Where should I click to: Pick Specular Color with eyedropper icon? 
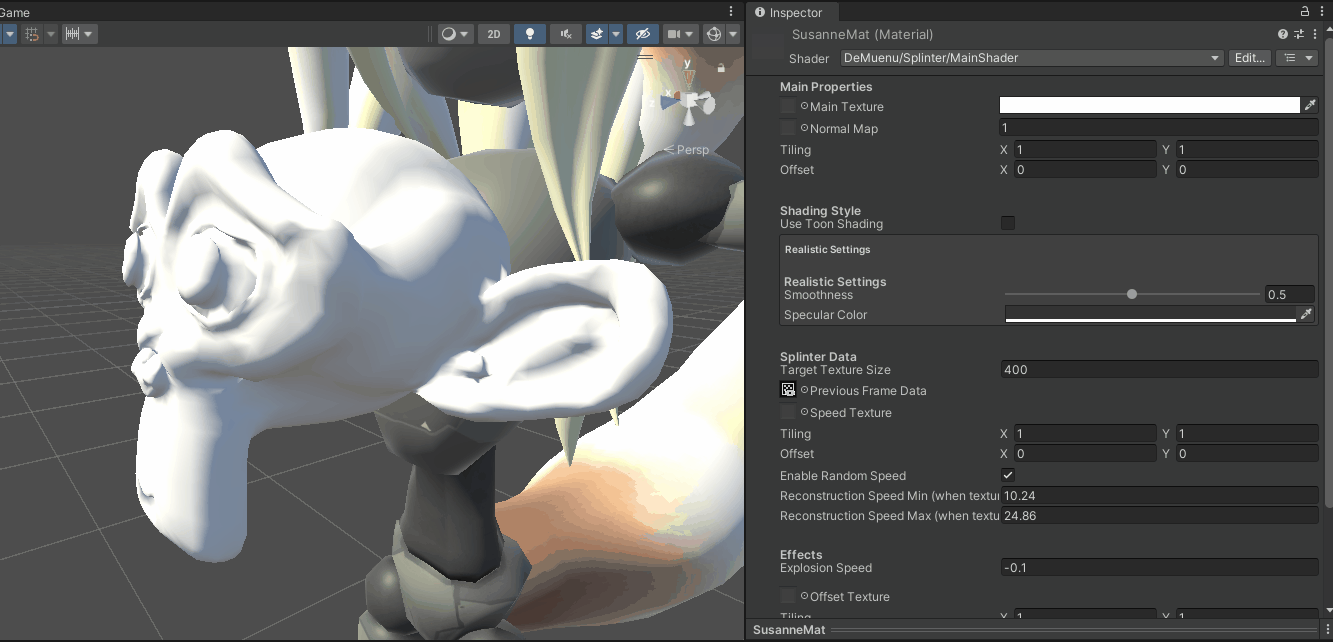point(1305,314)
